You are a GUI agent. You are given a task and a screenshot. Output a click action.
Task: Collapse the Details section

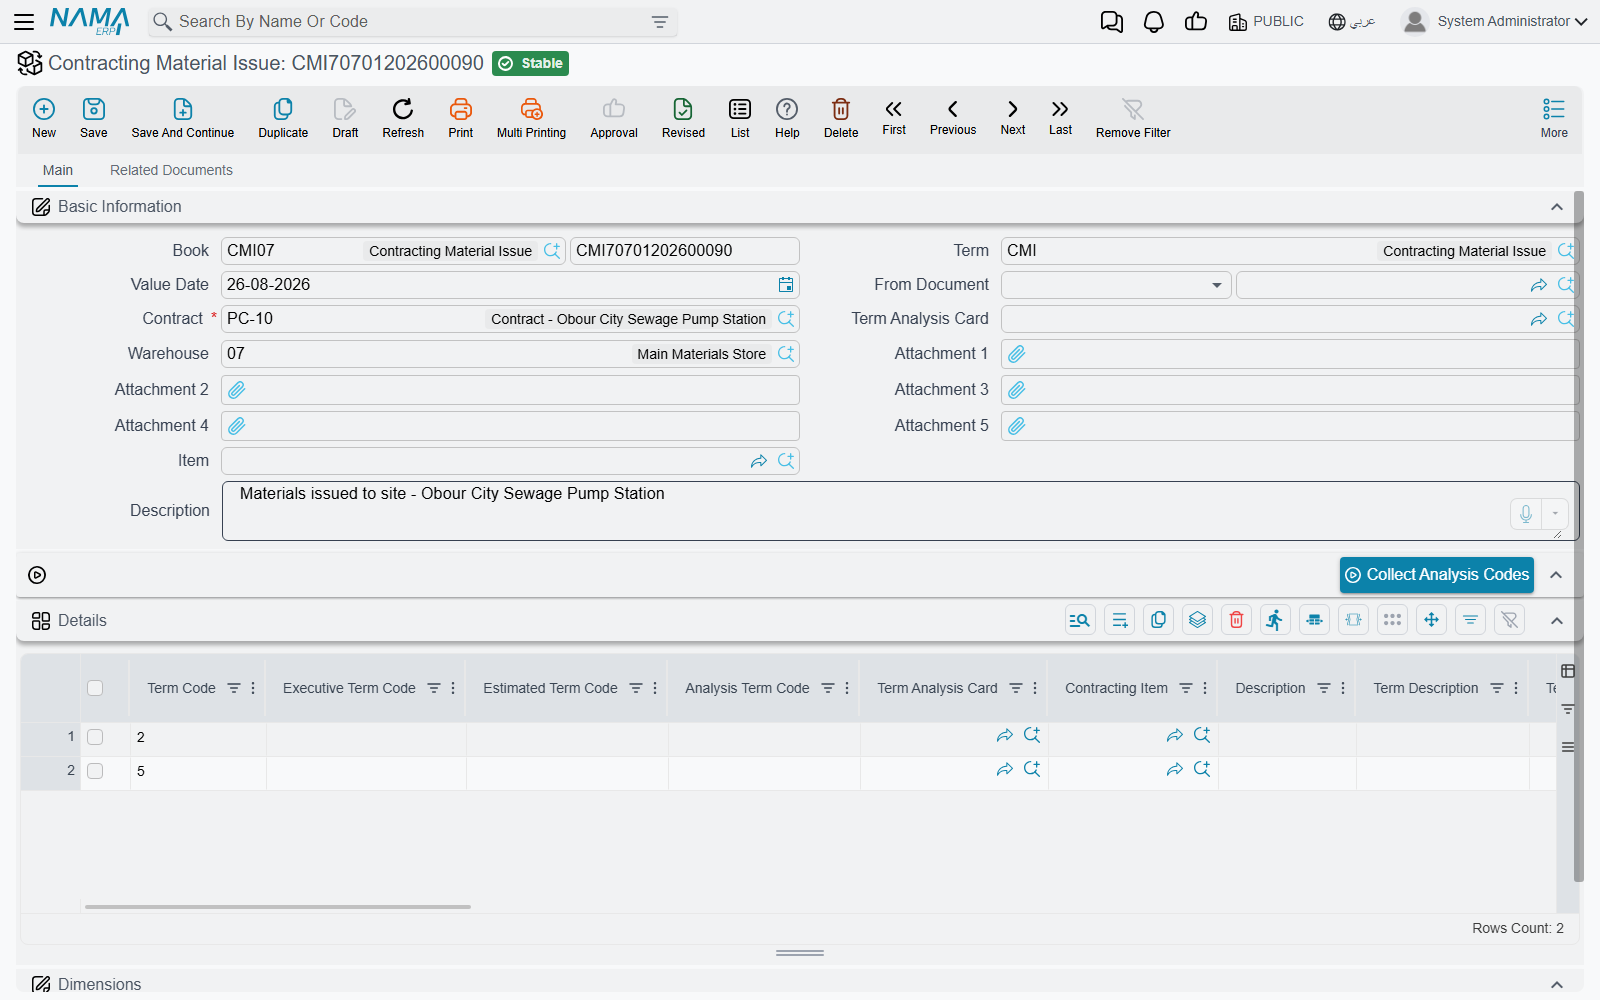coord(1557,621)
